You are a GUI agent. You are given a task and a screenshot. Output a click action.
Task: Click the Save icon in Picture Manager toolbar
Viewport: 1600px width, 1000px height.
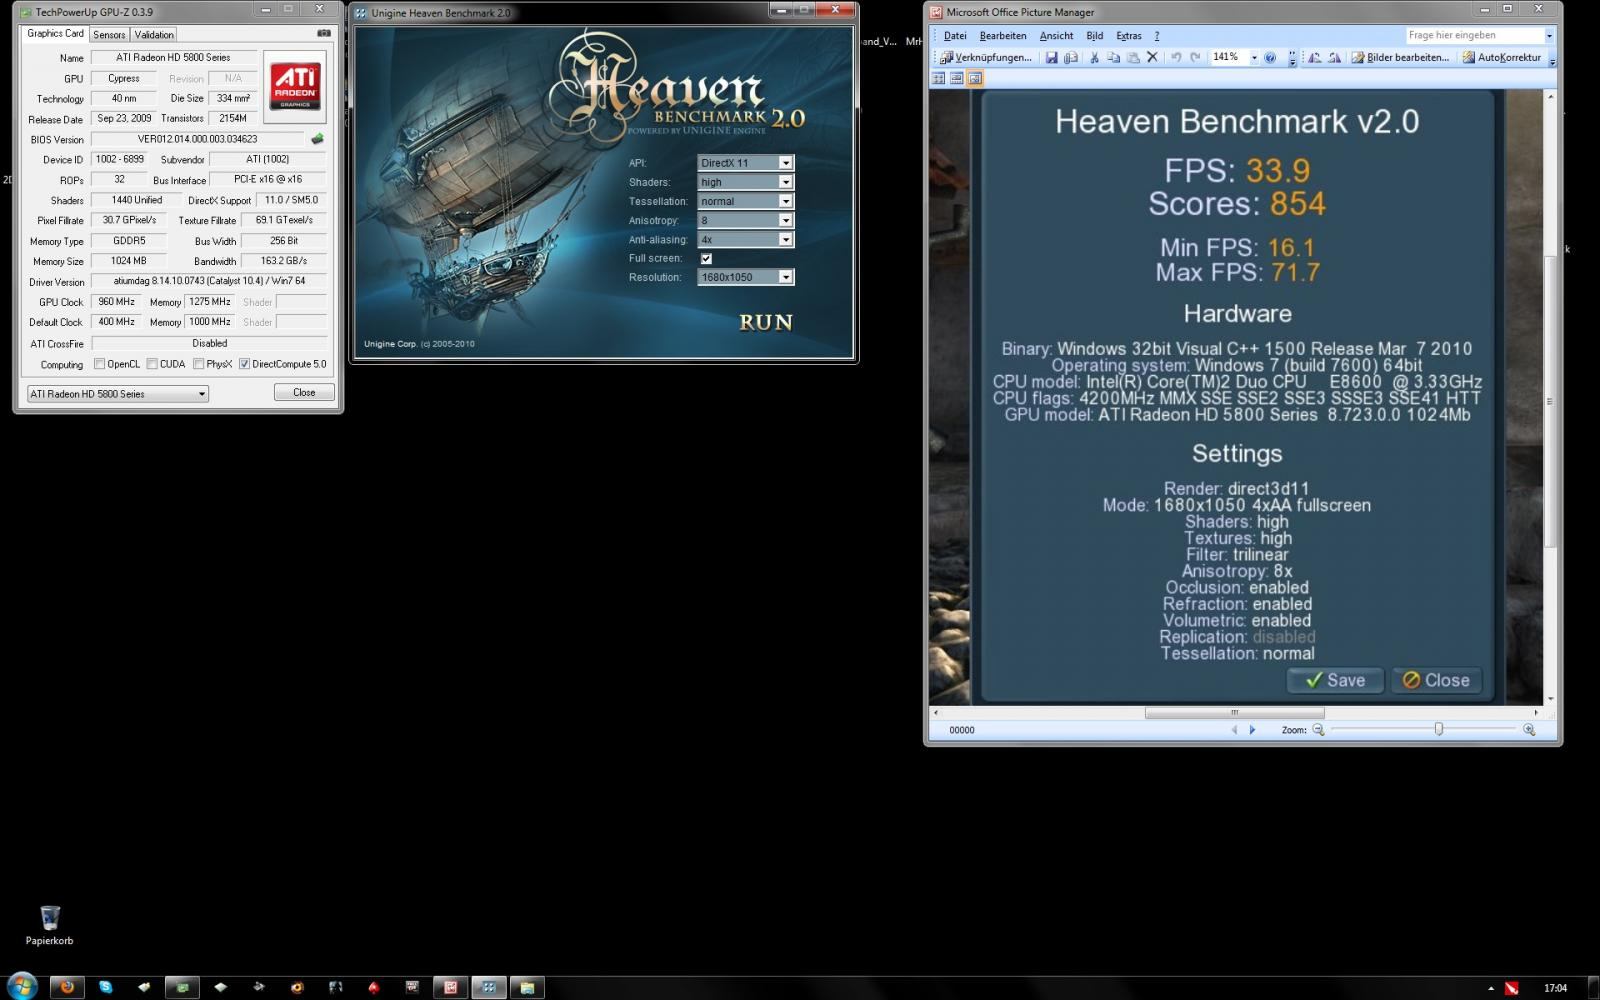coord(1051,58)
